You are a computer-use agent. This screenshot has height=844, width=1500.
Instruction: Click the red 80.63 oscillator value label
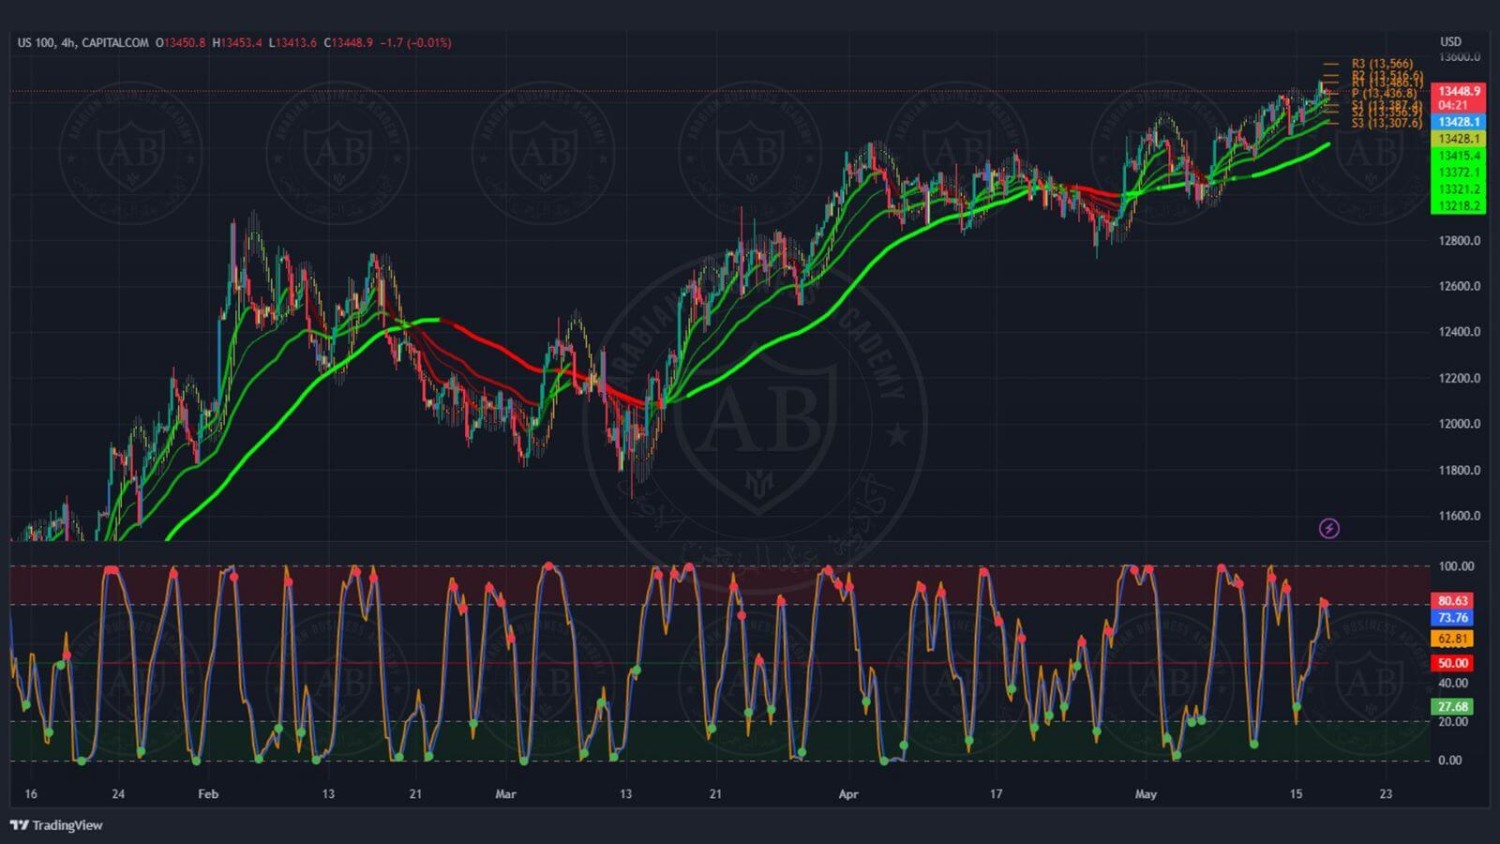coord(1452,601)
